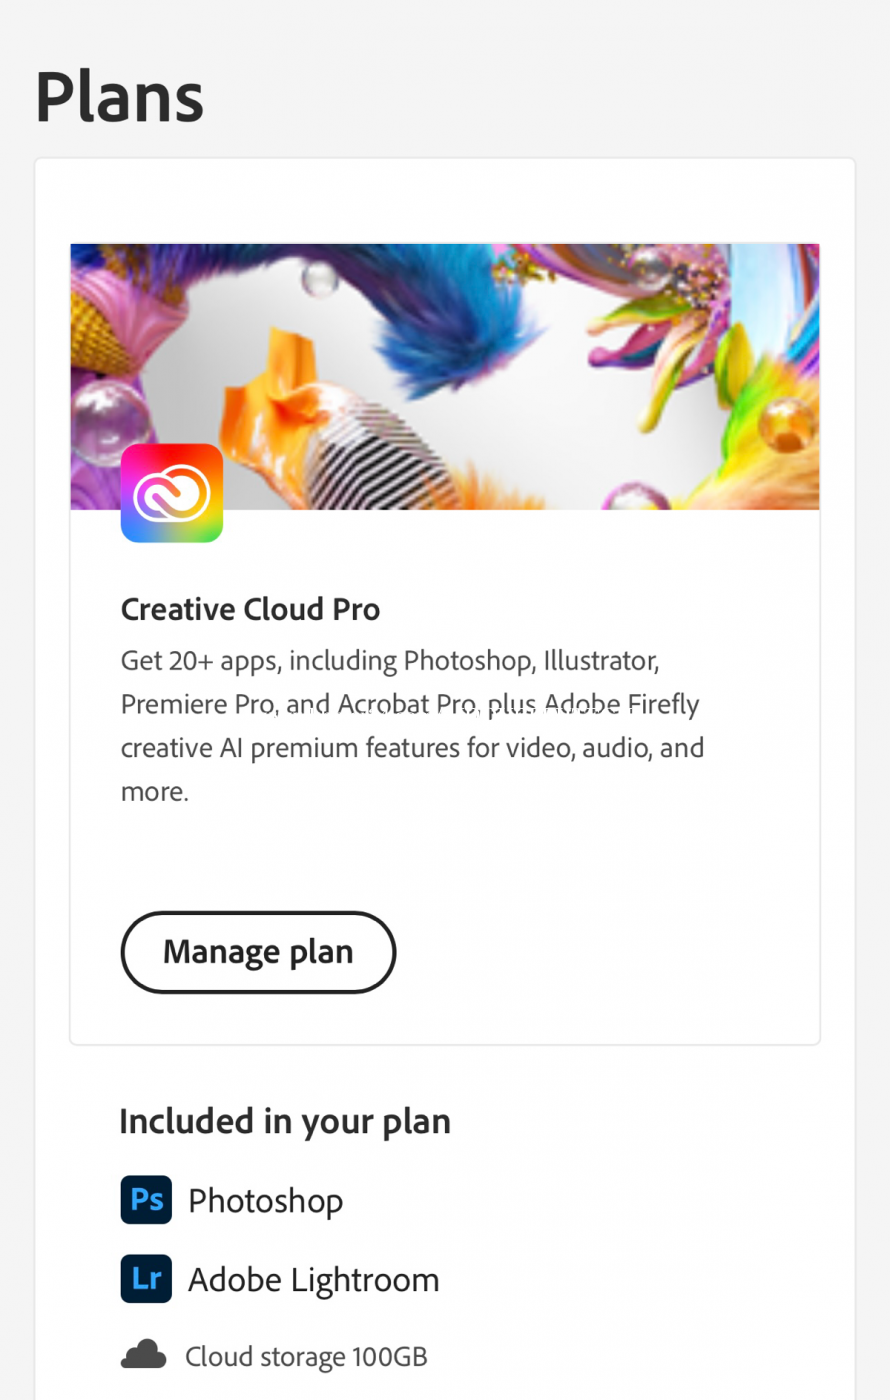Click the Lightroom Lr app icon
The height and width of the screenshot is (1400, 890).
click(x=146, y=1279)
